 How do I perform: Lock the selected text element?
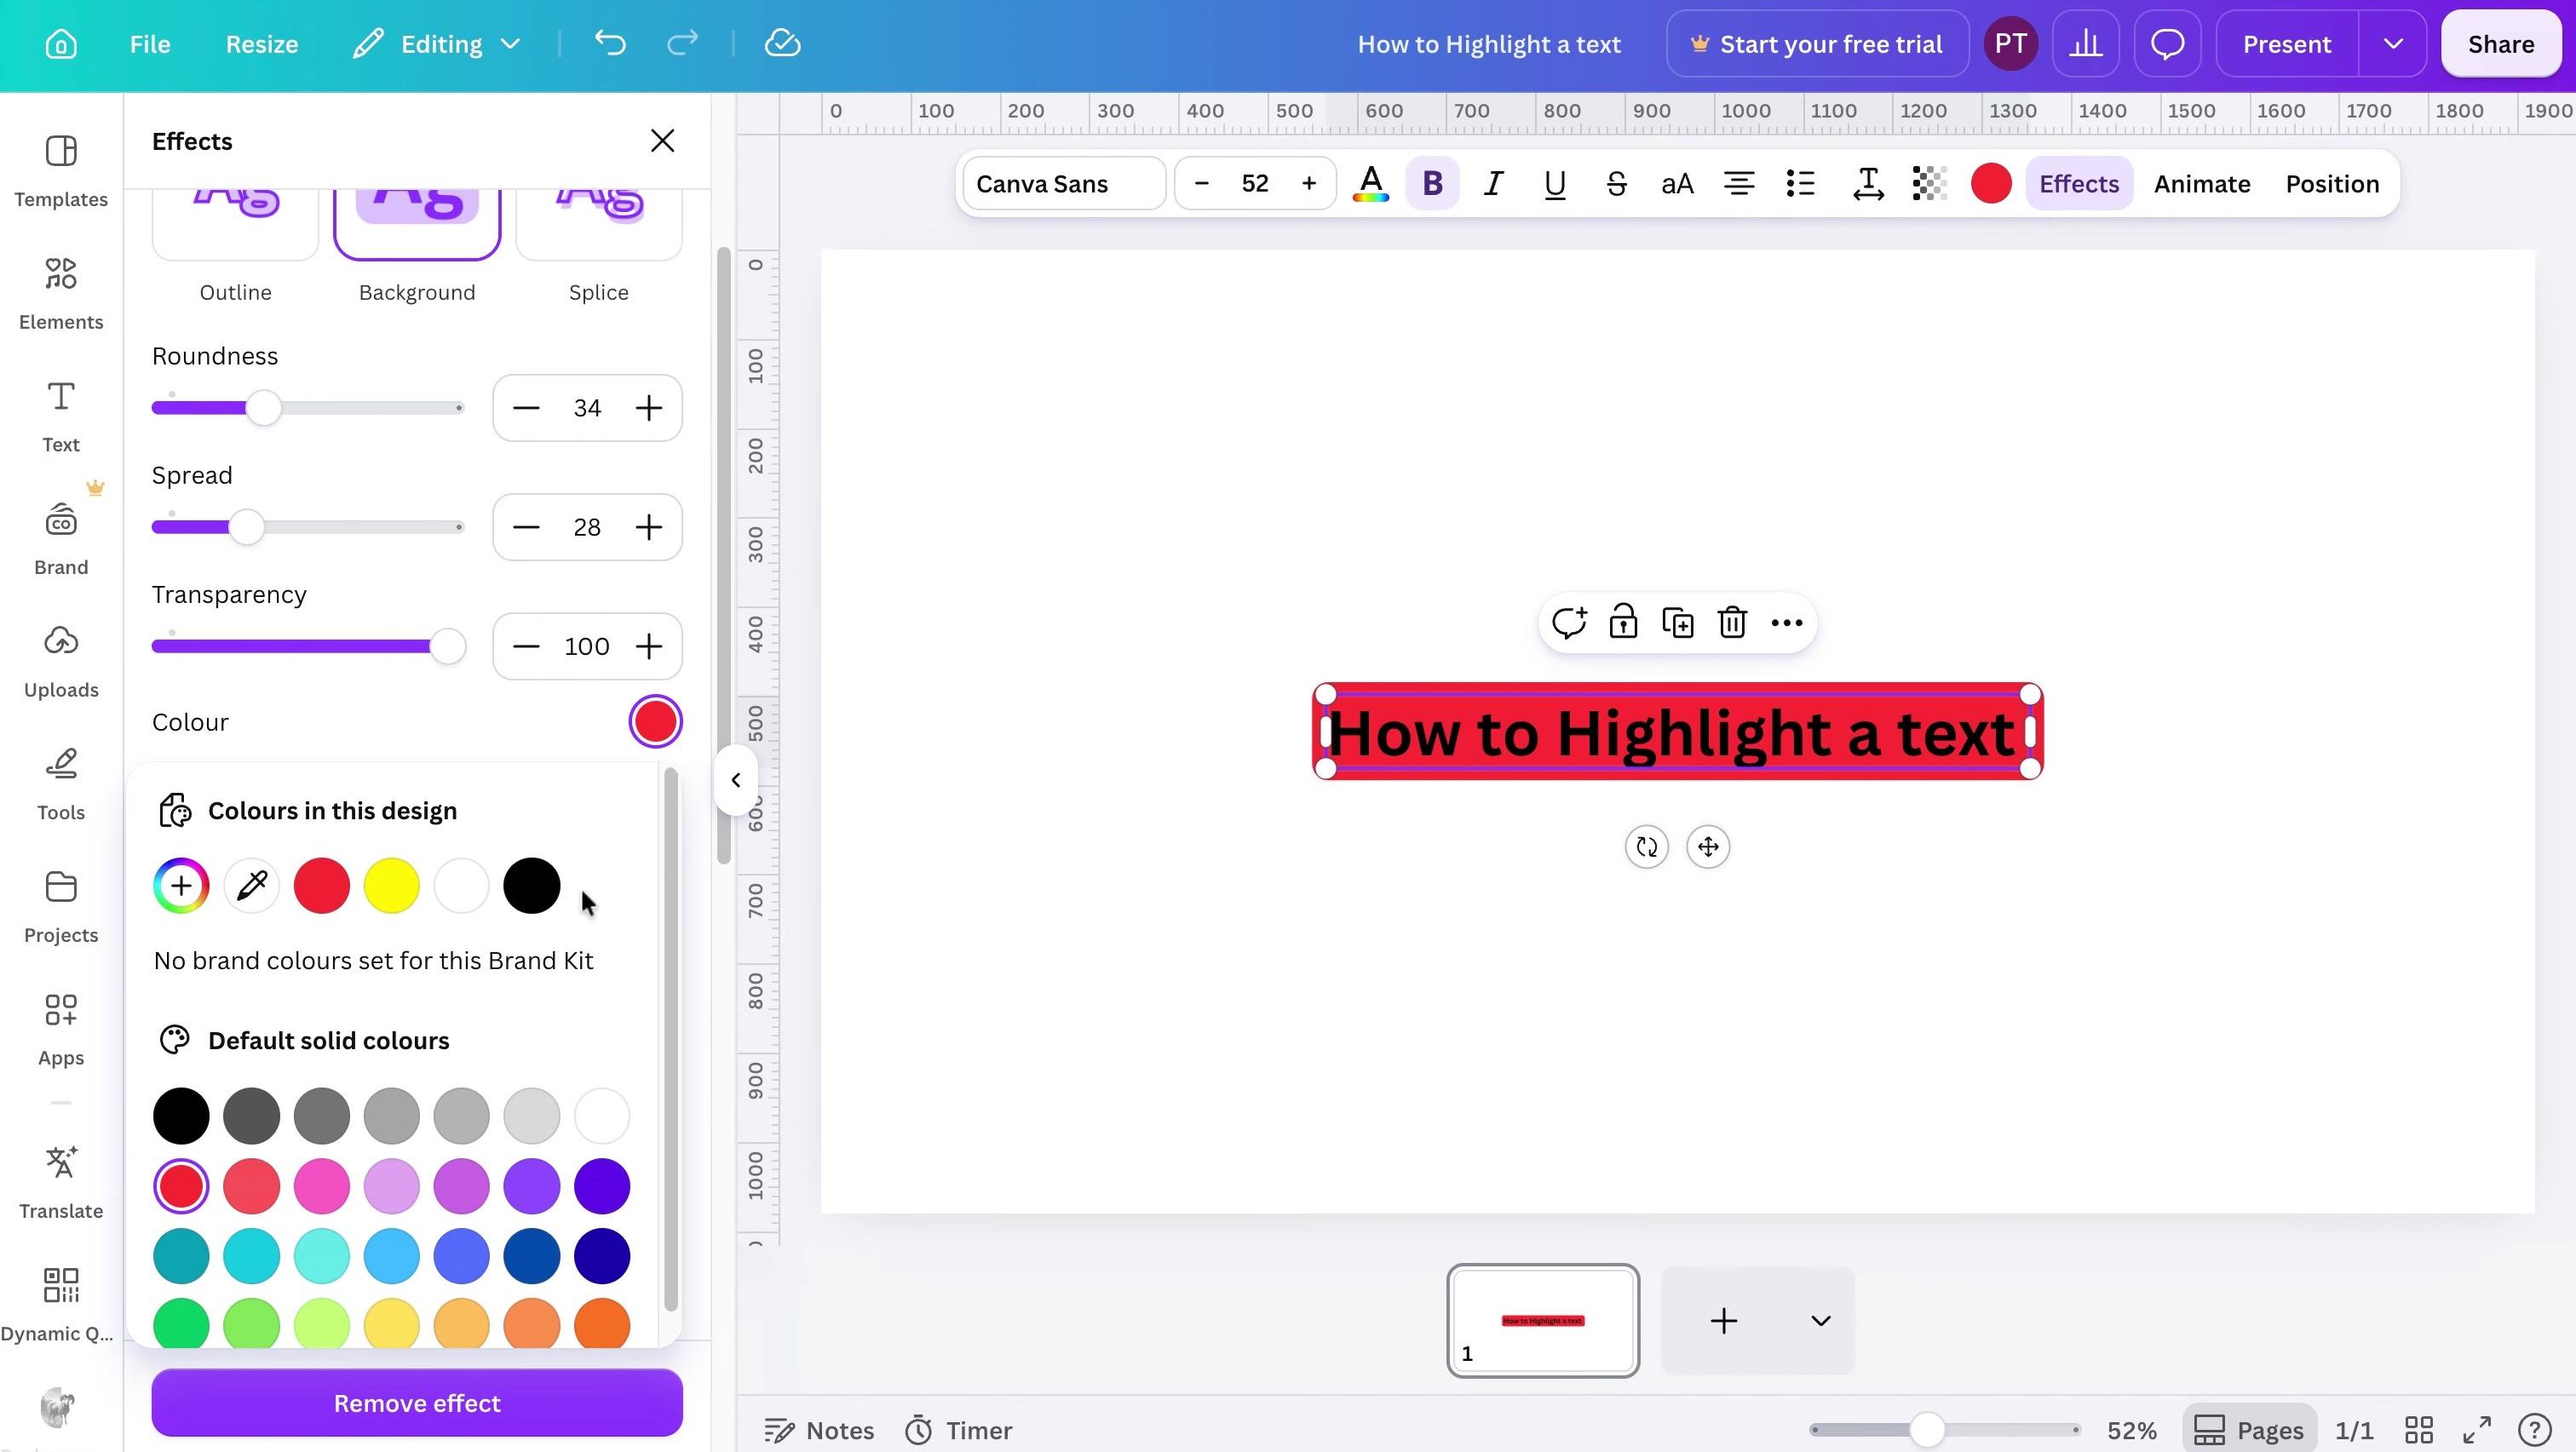(x=1623, y=622)
